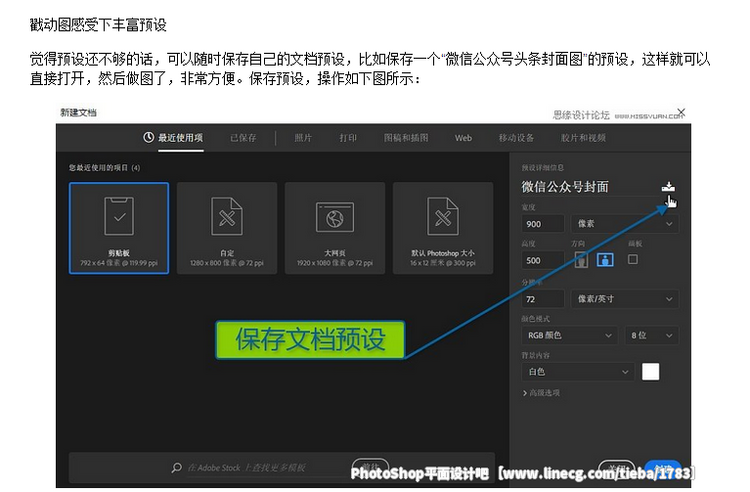Select the landscape orientation icon

[x=605, y=260]
